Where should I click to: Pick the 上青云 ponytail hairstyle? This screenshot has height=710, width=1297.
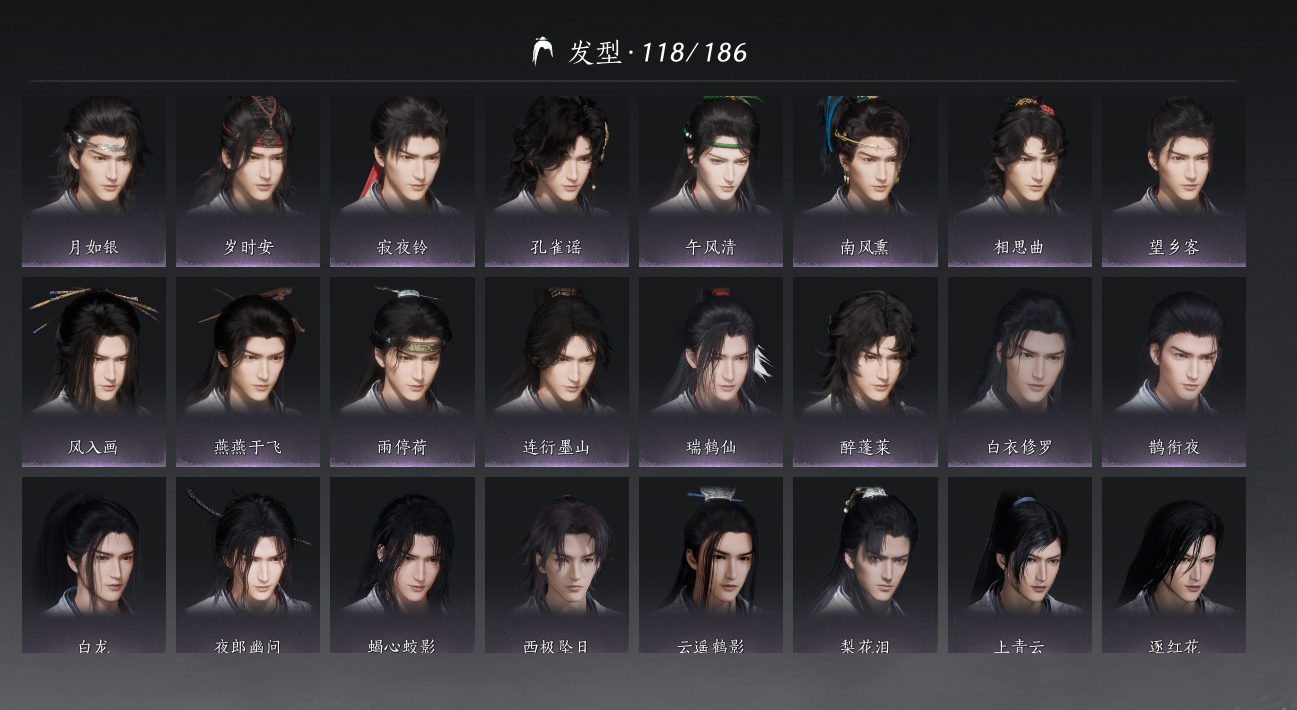[x=1020, y=565]
